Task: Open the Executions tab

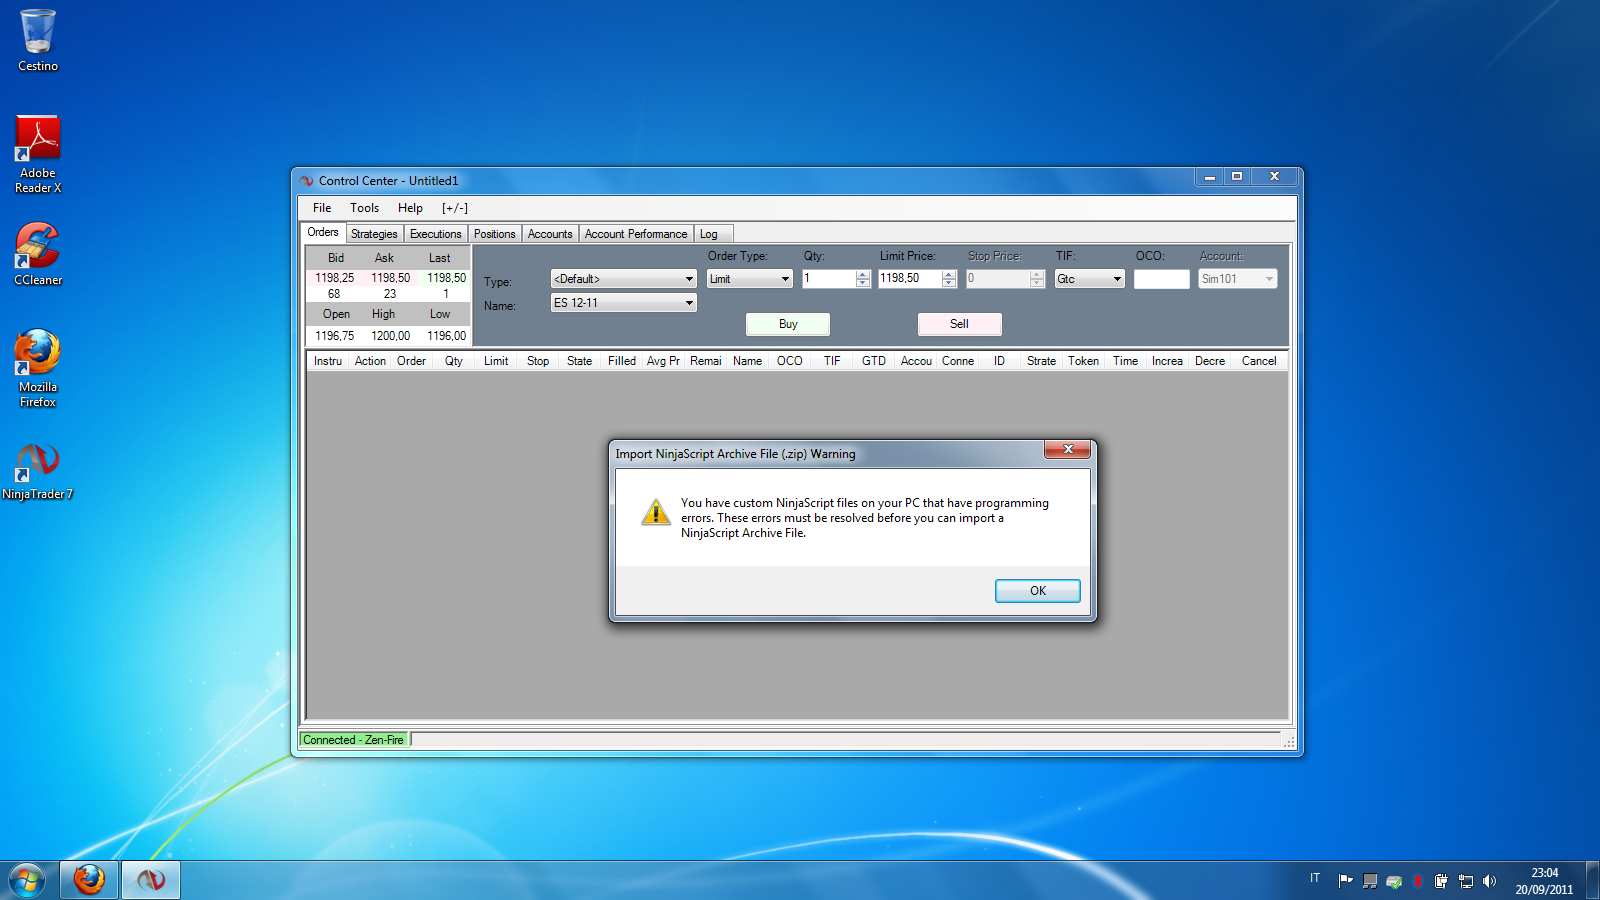Action: click(x=436, y=234)
